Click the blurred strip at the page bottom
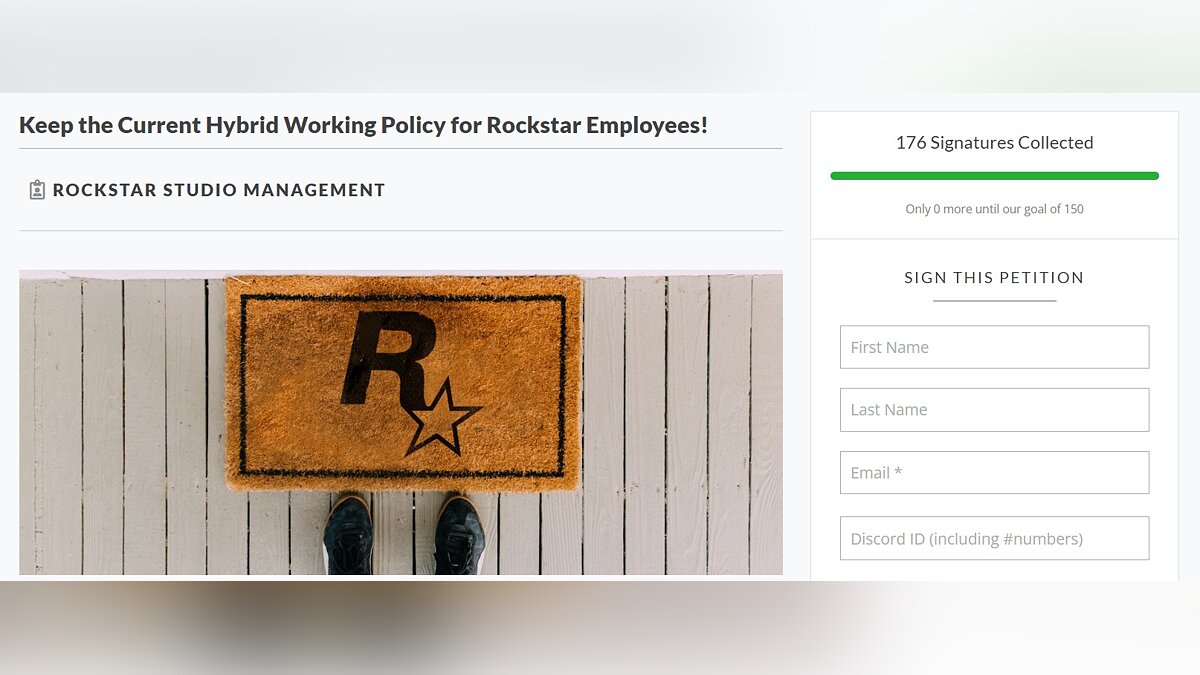The height and width of the screenshot is (675, 1200). (600, 627)
